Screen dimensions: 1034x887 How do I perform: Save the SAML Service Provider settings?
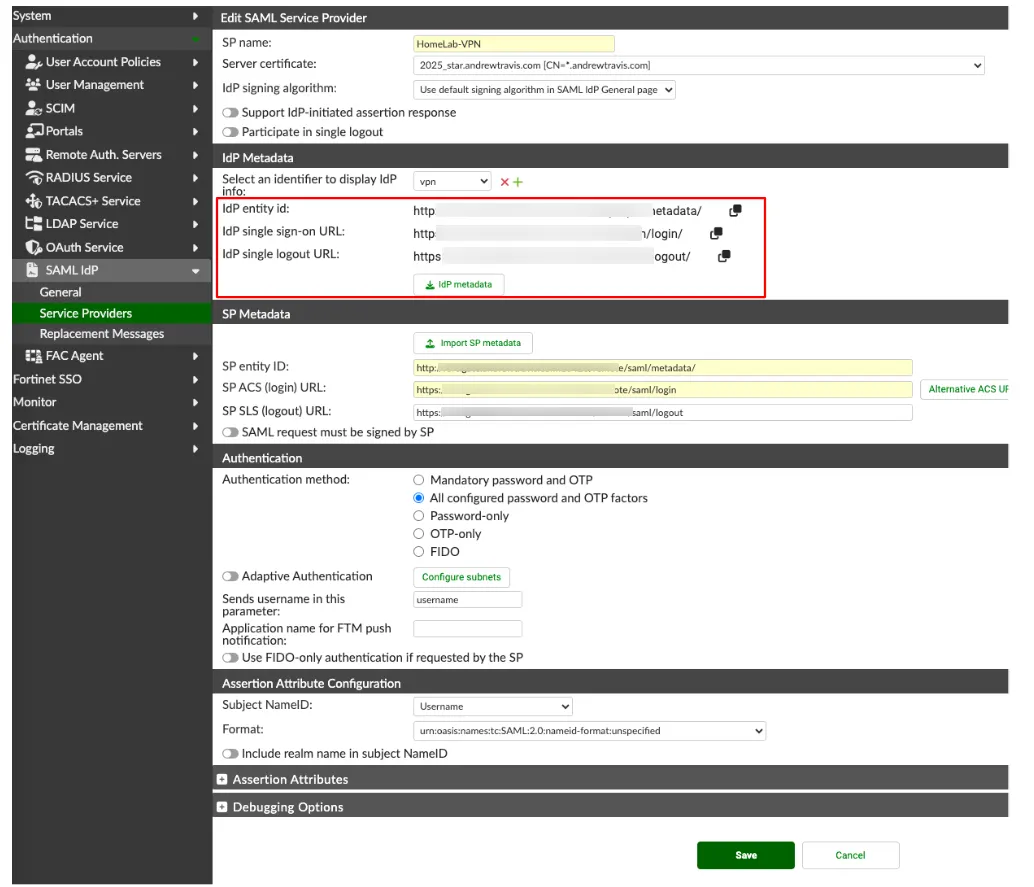tap(745, 855)
